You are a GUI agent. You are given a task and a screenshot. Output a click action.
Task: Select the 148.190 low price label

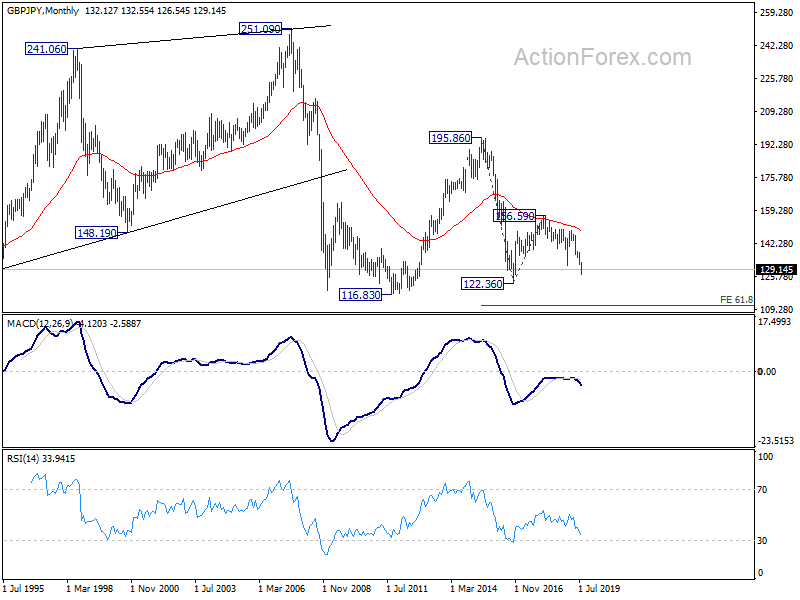96,233
